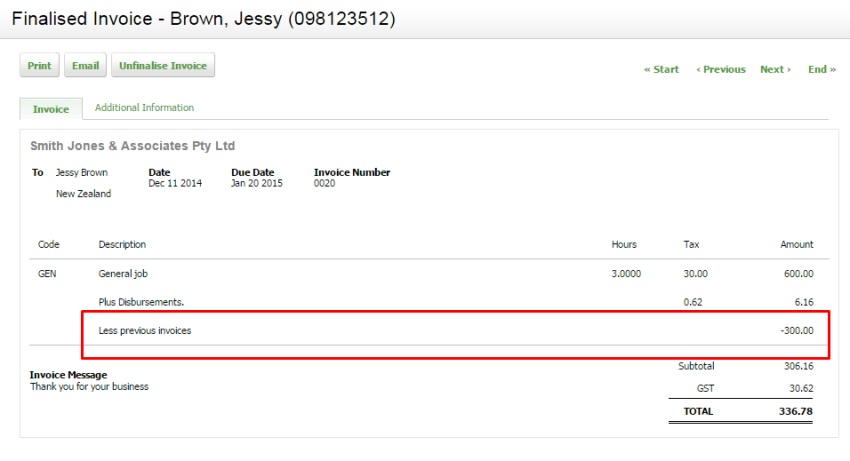Click the GEN code cell
Viewport: 850px width, 461px height.
[47, 274]
